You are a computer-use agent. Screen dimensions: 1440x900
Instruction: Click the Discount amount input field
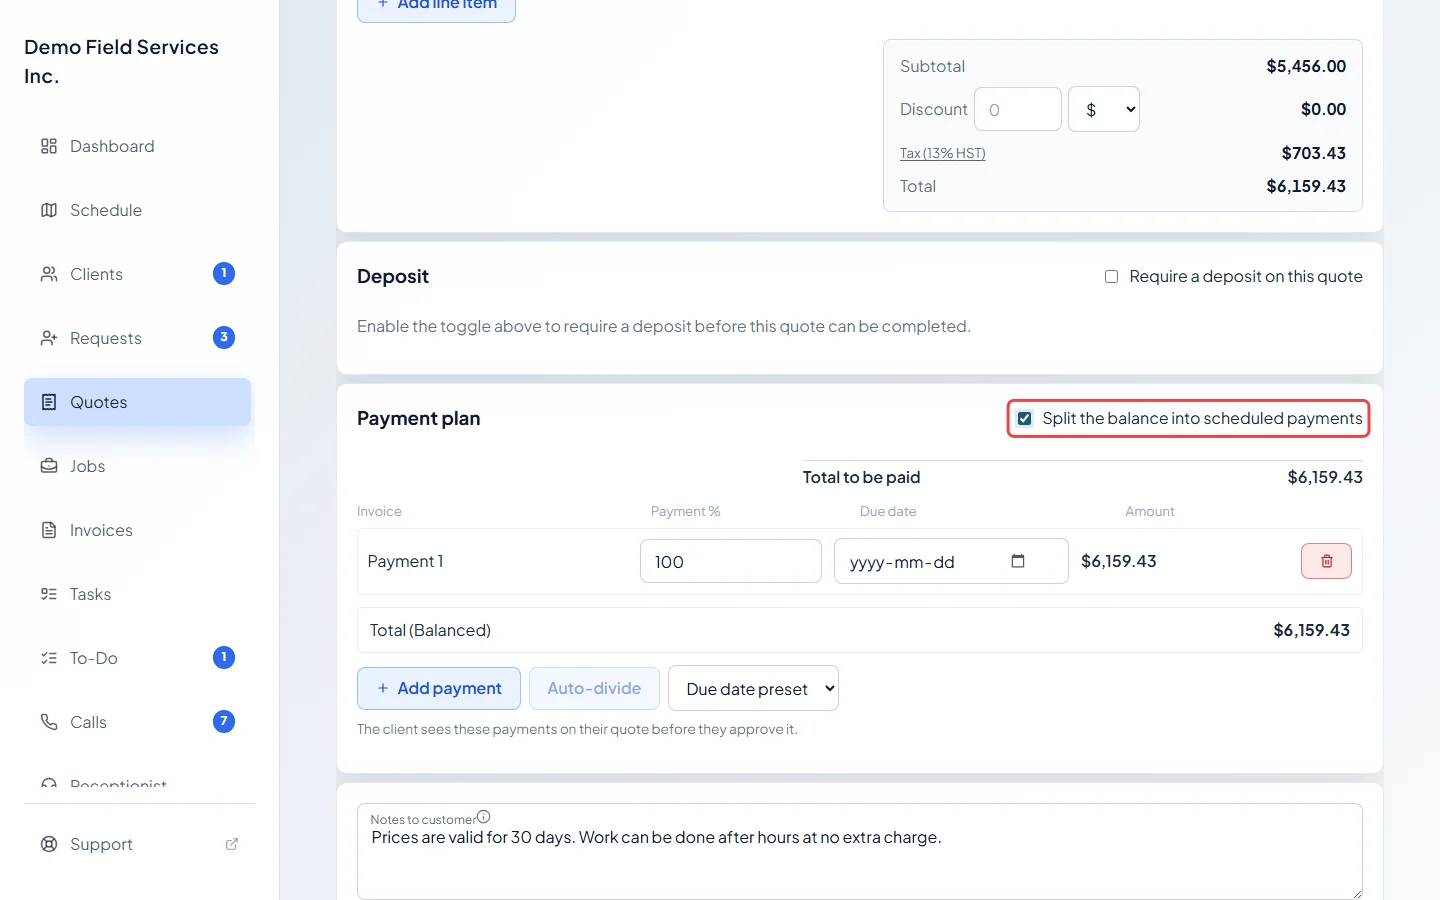(x=1018, y=109)
